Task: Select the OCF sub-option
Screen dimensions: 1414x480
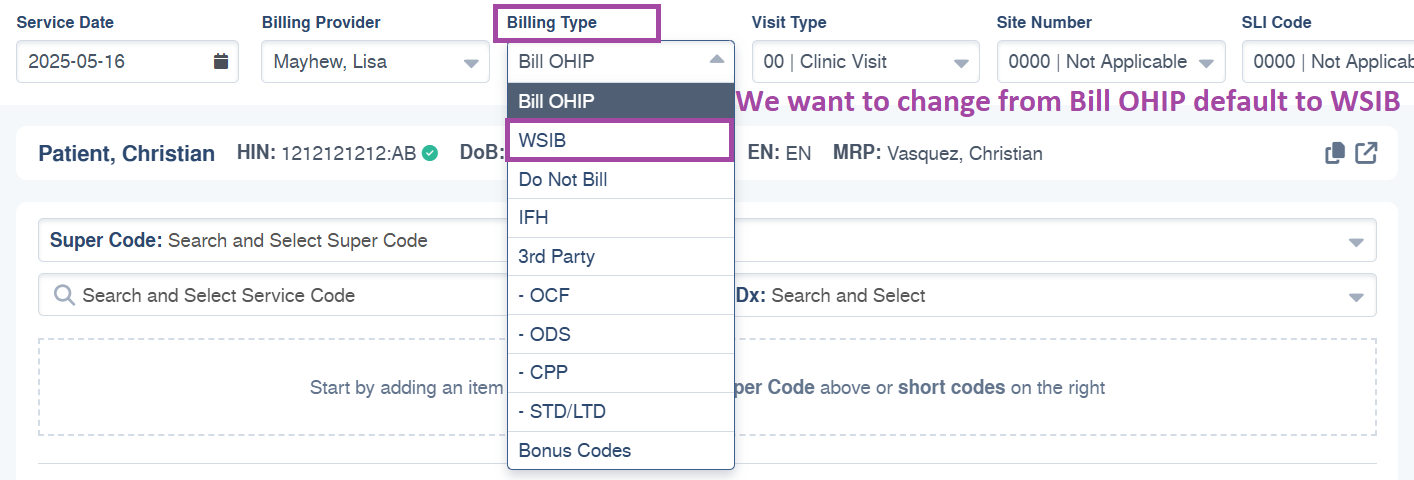Action: click(x=621, y=296)
